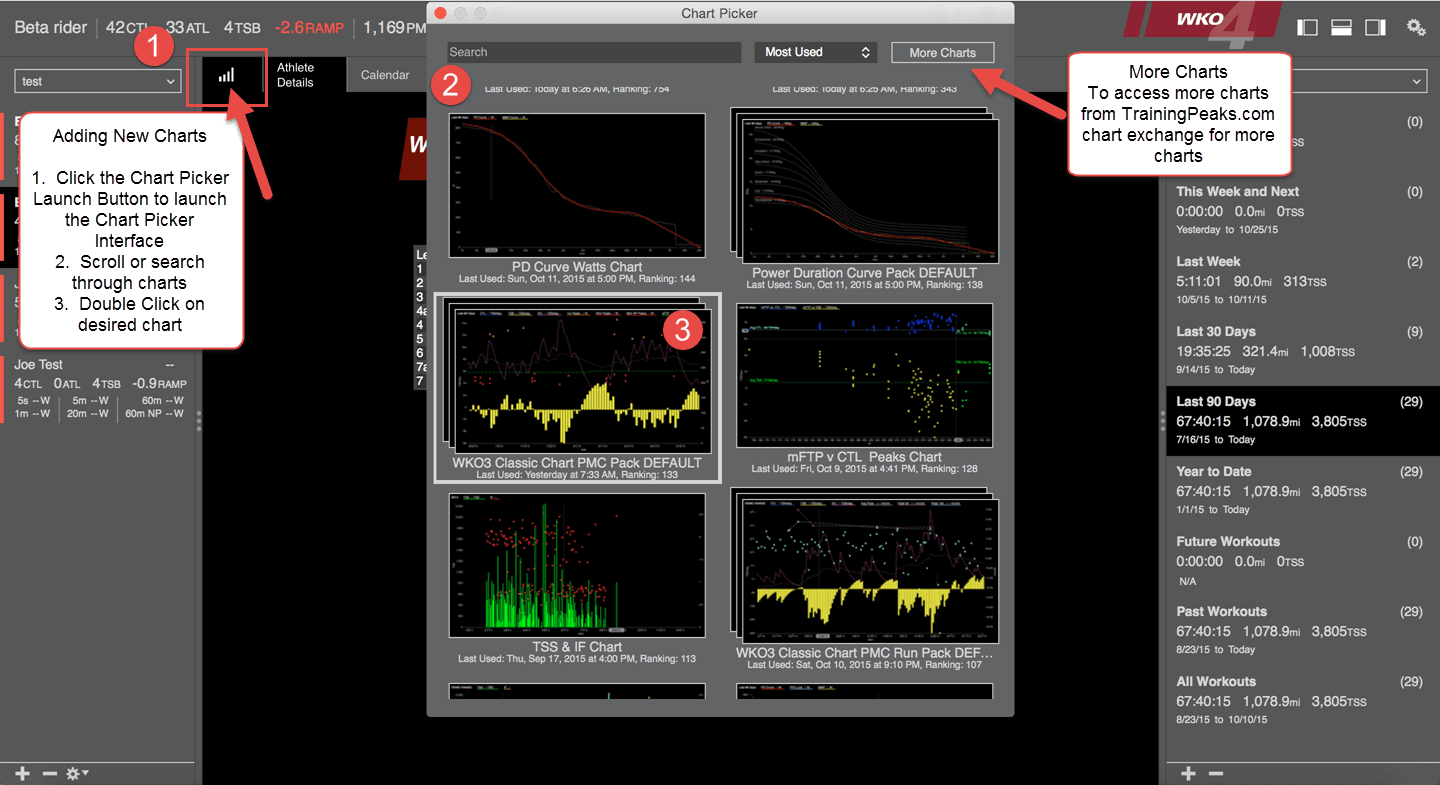
Task: Select the PD Curve Watts Chart thumbnail
Action: click(x=577, y=185)
